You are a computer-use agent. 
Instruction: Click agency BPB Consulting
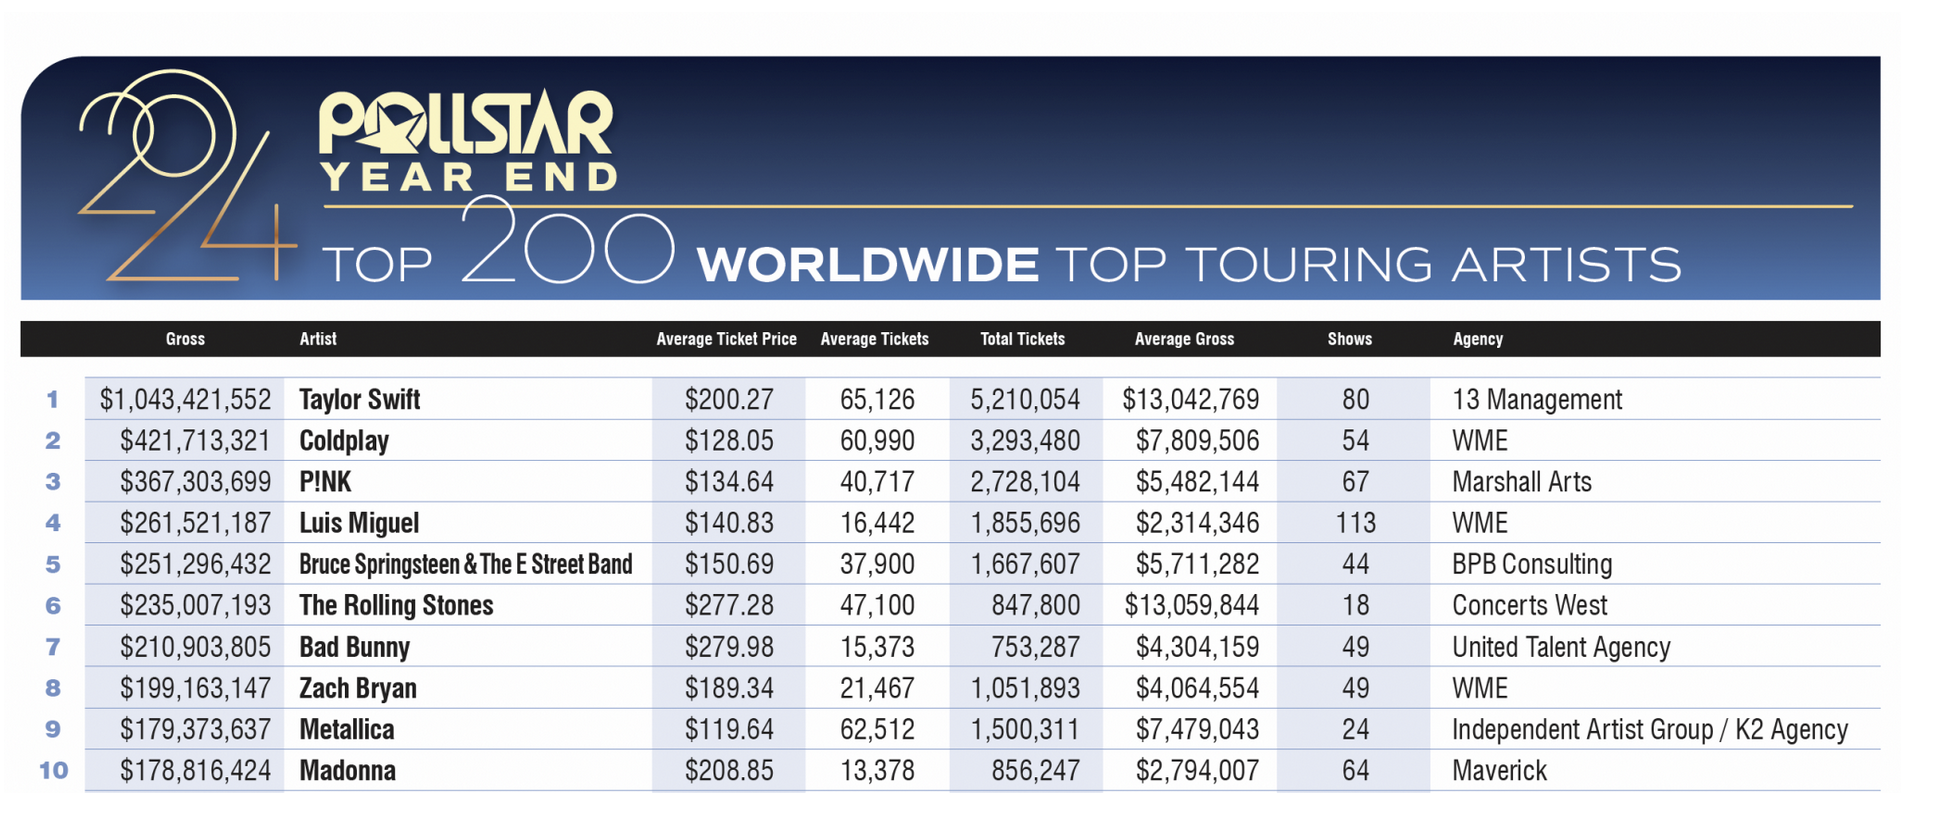point(1532,564)
